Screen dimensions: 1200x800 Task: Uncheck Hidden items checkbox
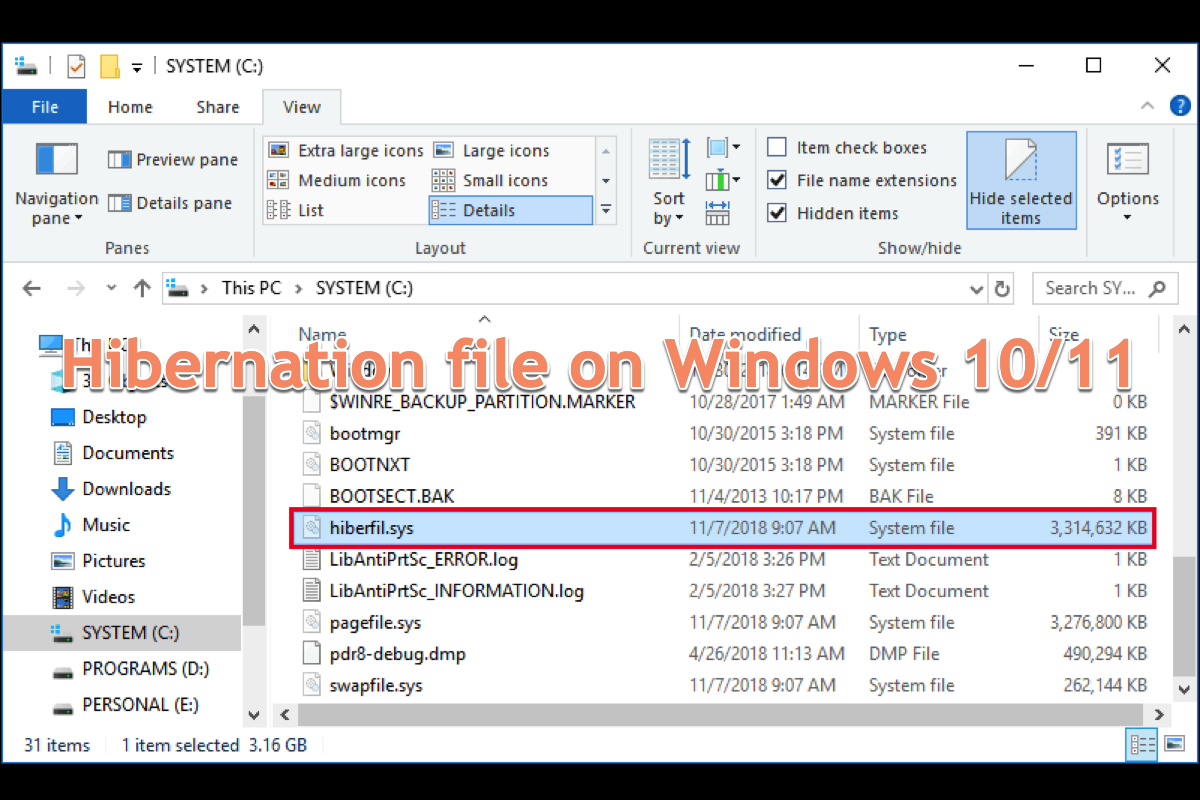(777, 214)
